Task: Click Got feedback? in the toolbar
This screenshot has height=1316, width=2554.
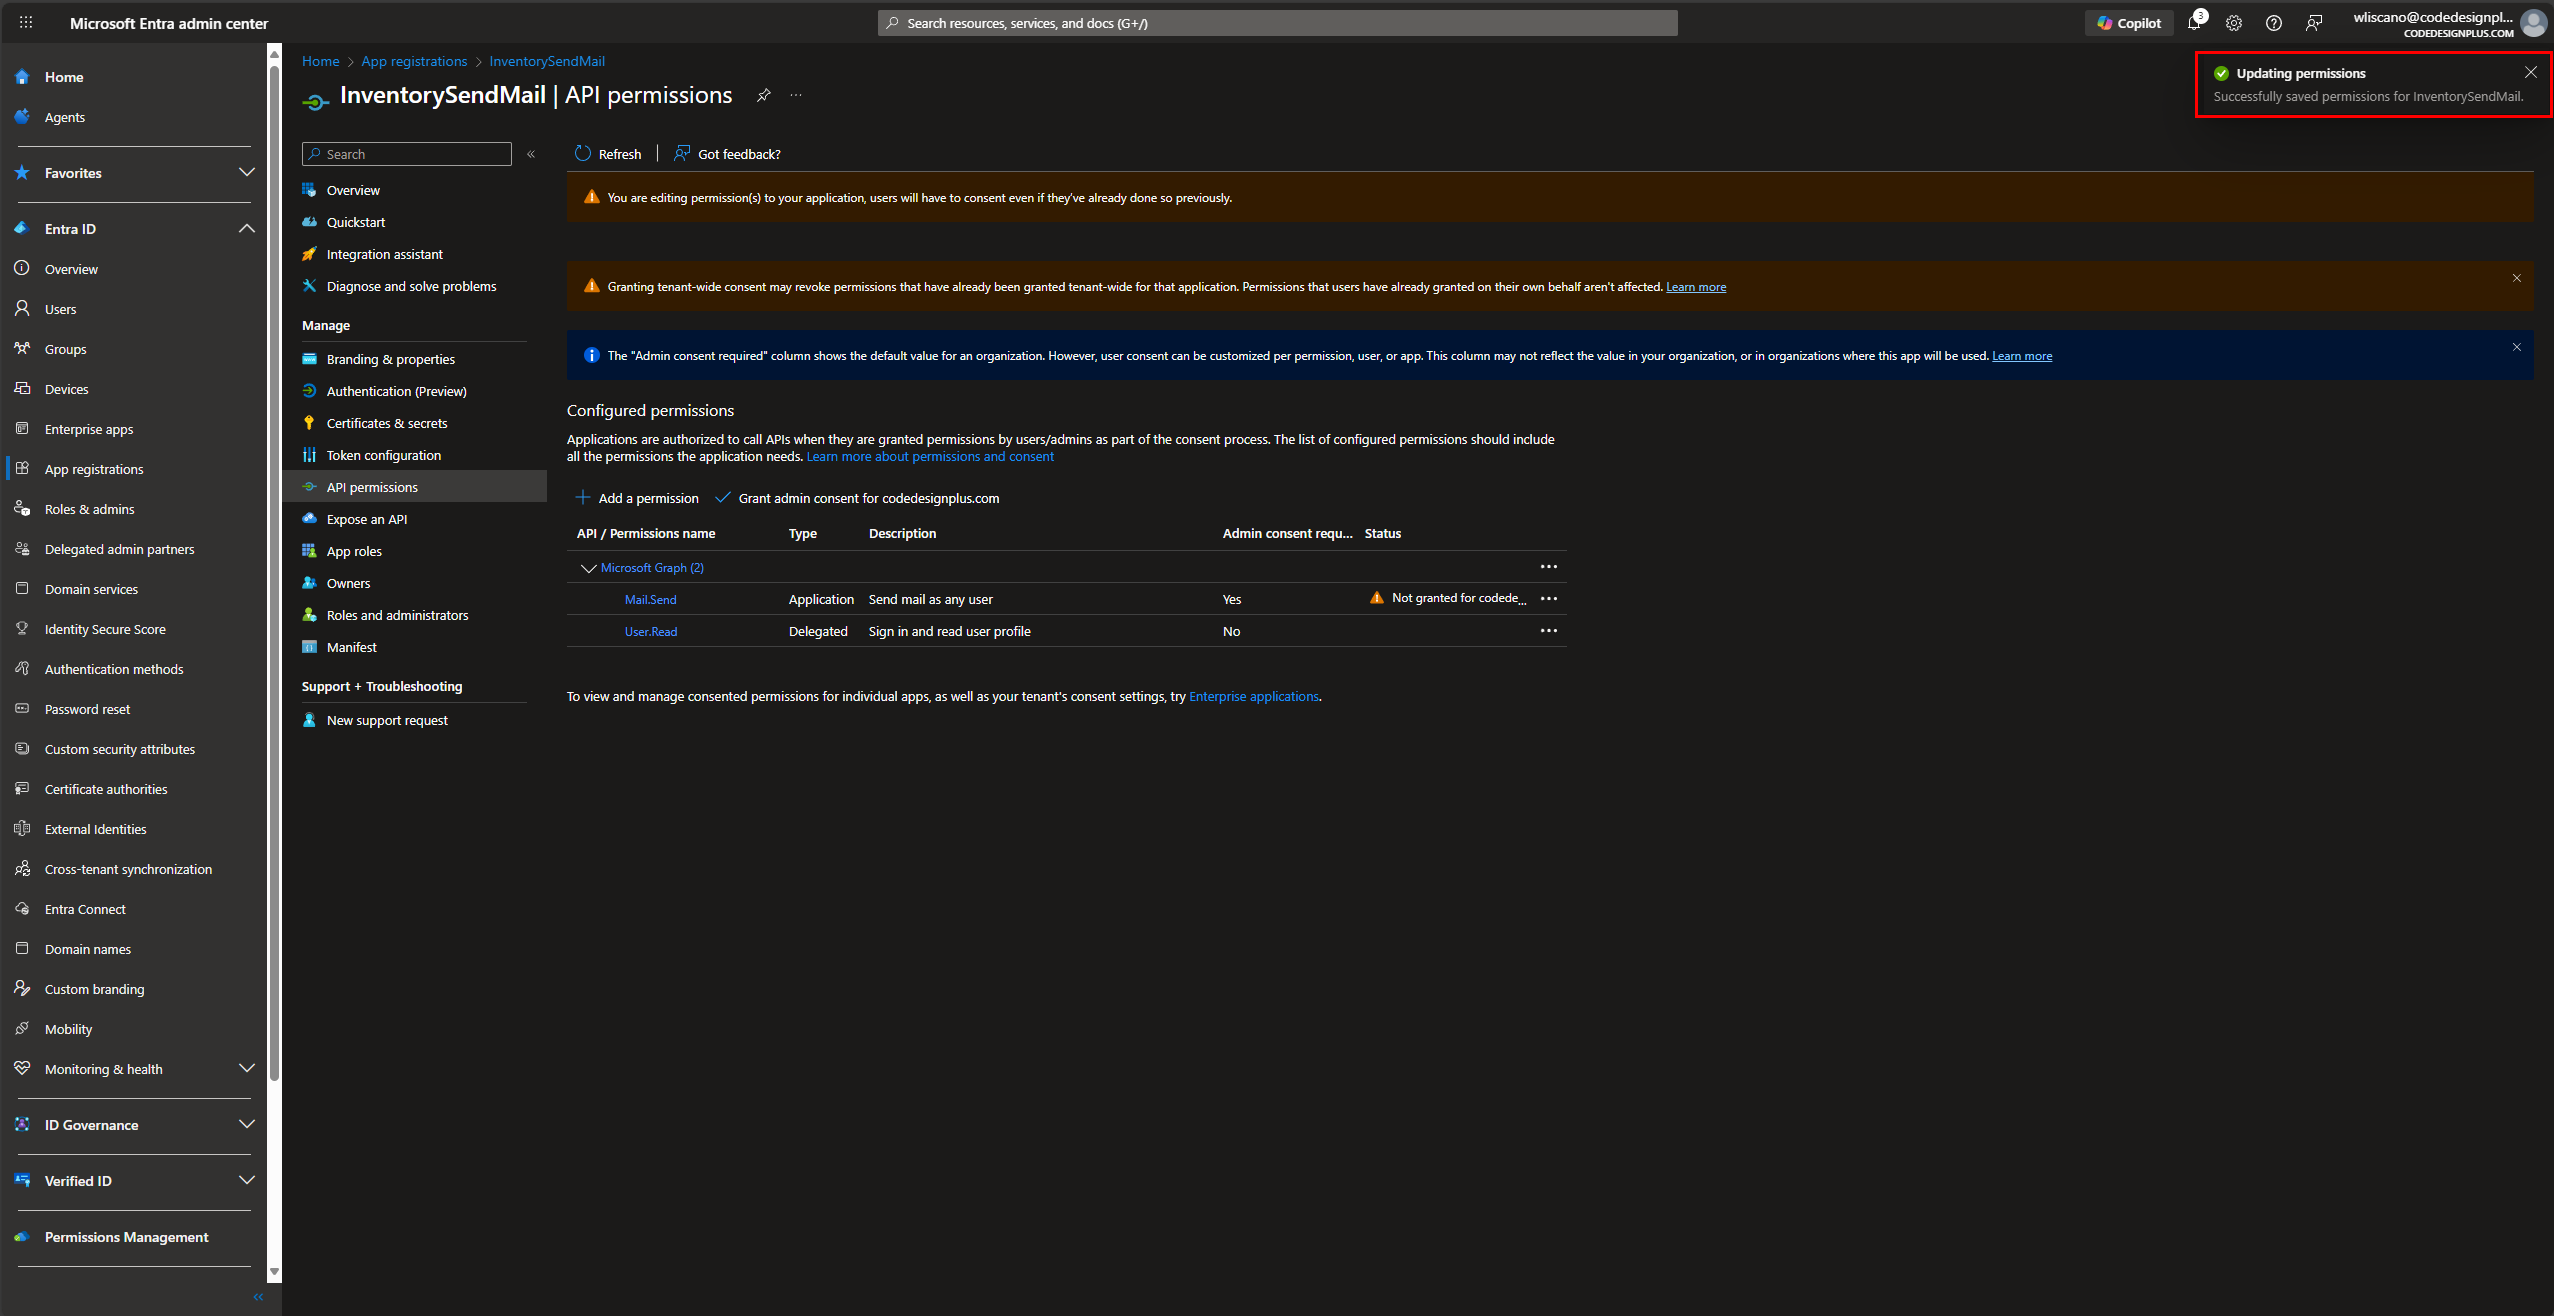Action: (727, 154)
